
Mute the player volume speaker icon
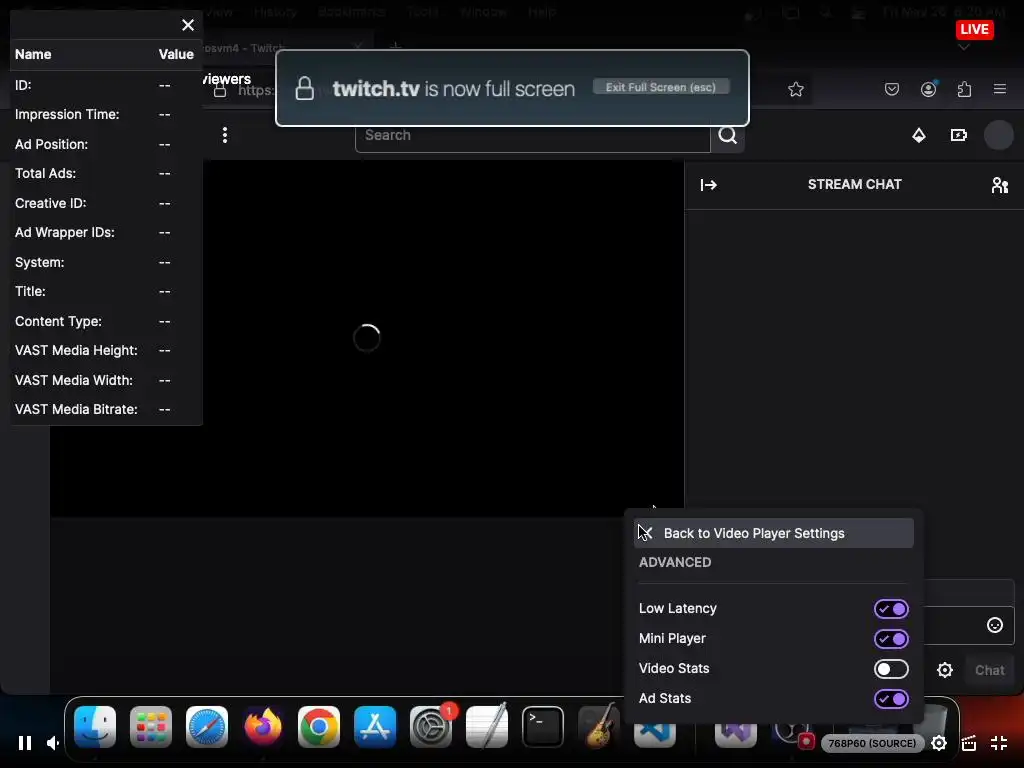[54, 743]
